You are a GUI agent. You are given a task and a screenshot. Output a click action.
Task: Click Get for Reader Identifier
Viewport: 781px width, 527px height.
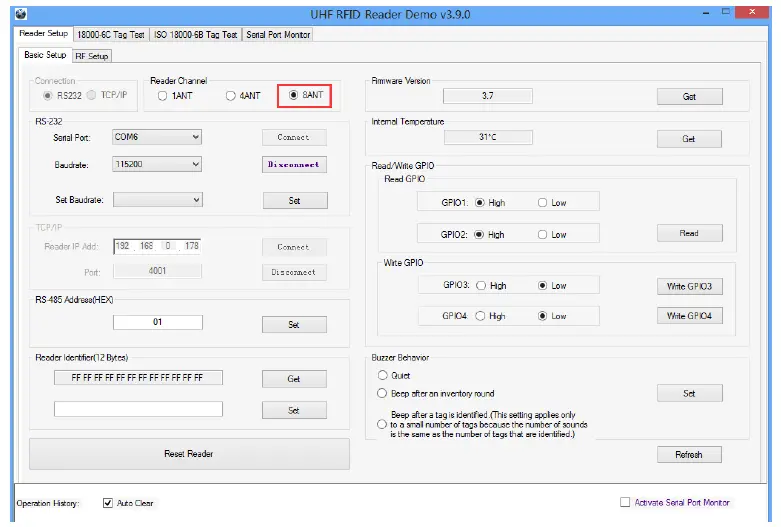click(x=294, y=379)
